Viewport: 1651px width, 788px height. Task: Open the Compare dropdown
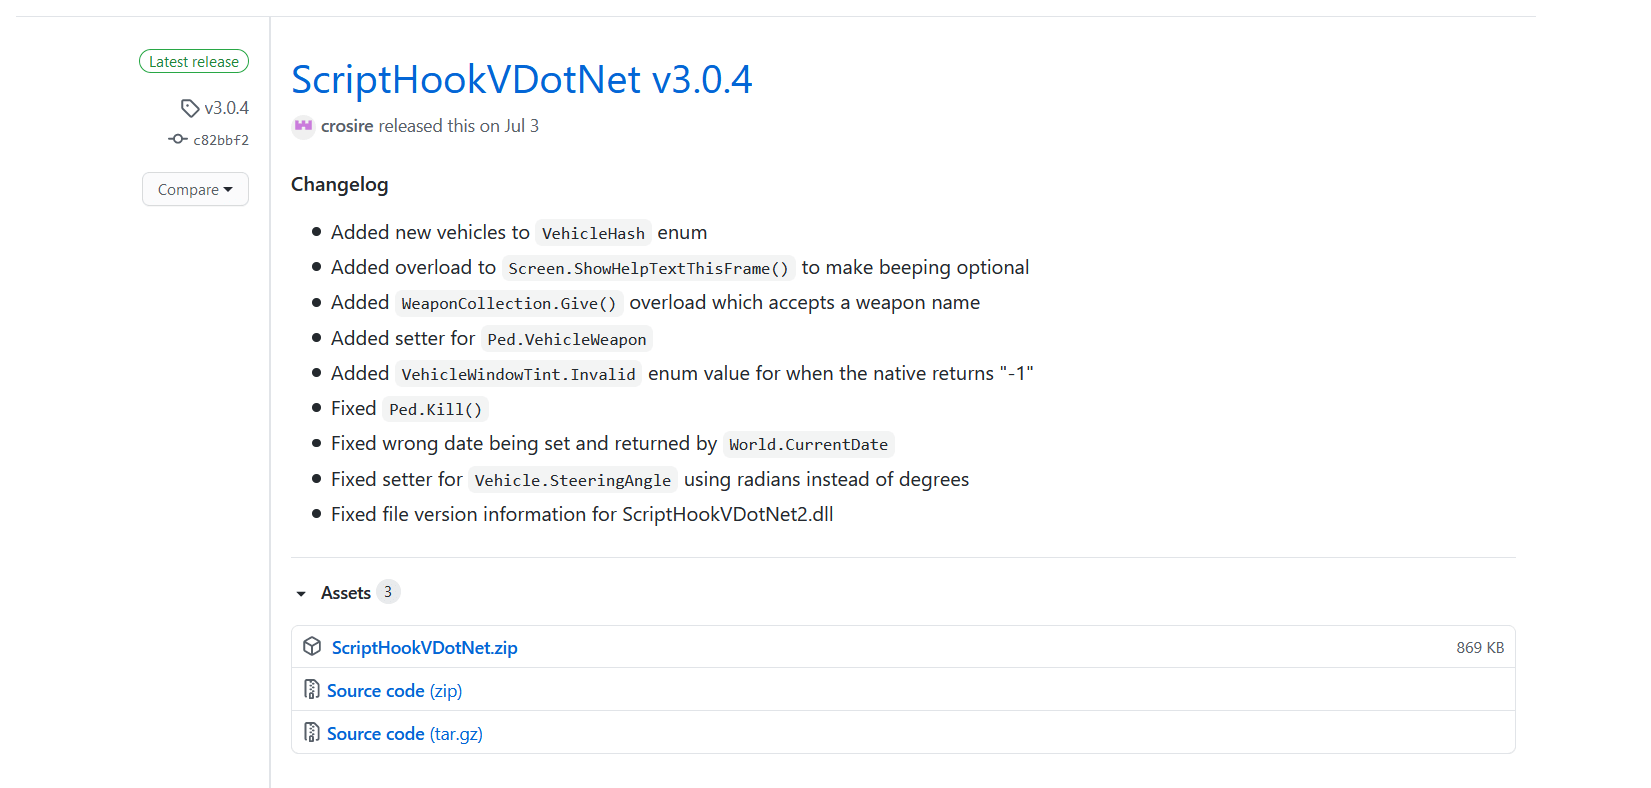(195, 189)
